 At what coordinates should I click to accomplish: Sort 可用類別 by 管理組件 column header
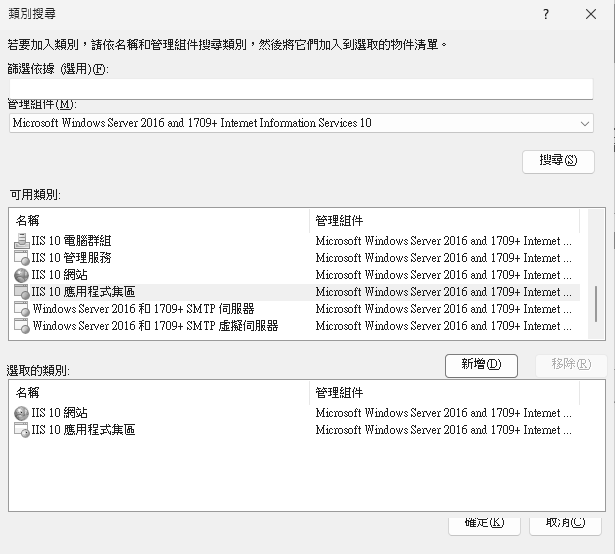[444, 221]
